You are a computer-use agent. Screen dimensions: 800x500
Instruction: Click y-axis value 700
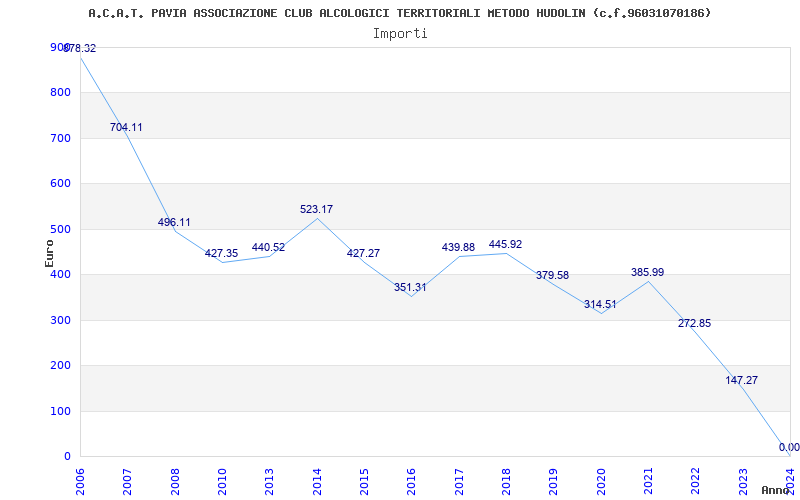tap(60, 138)
